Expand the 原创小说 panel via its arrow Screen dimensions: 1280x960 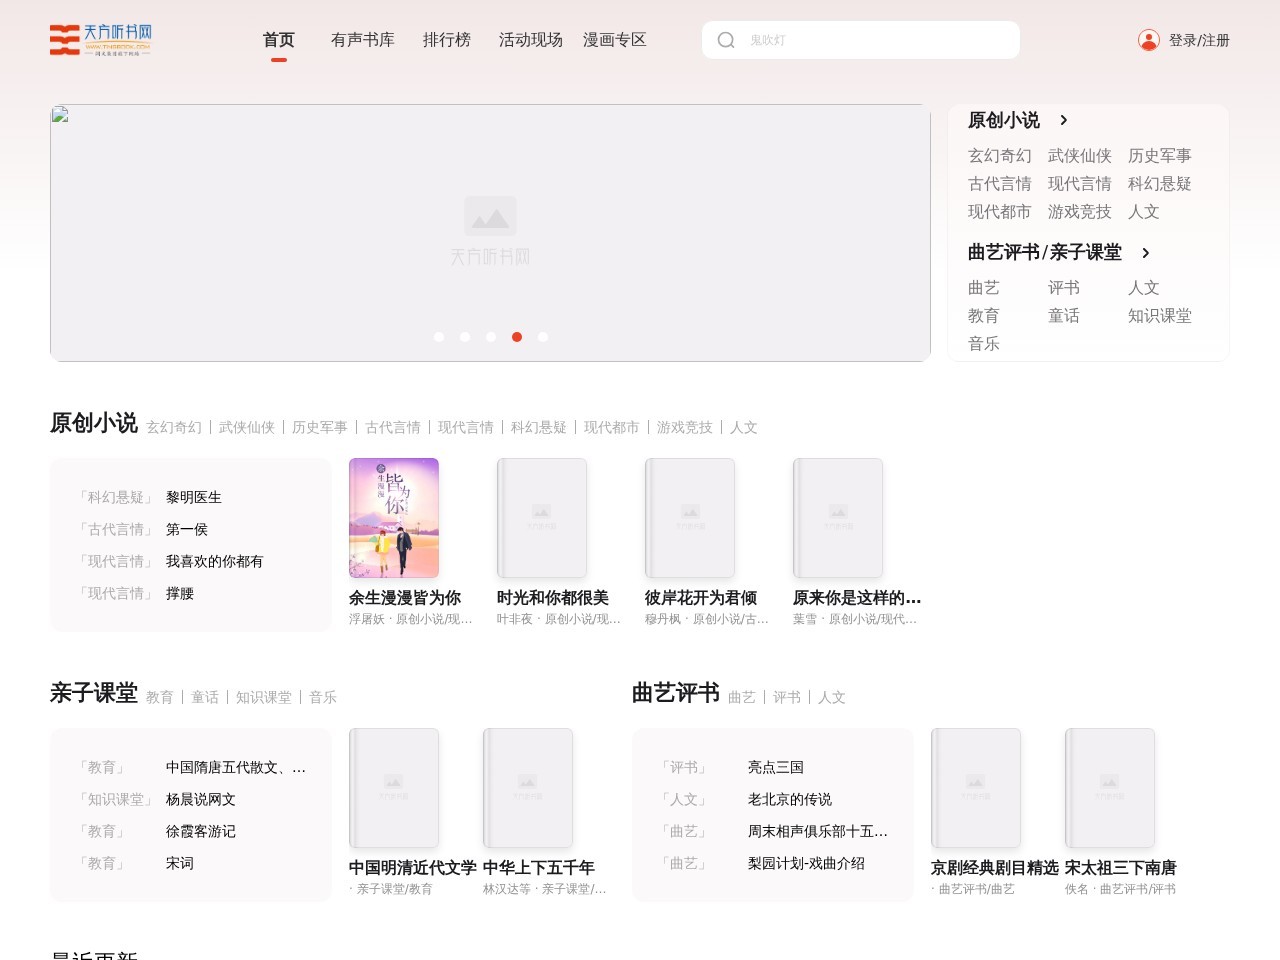point(1064,120)
